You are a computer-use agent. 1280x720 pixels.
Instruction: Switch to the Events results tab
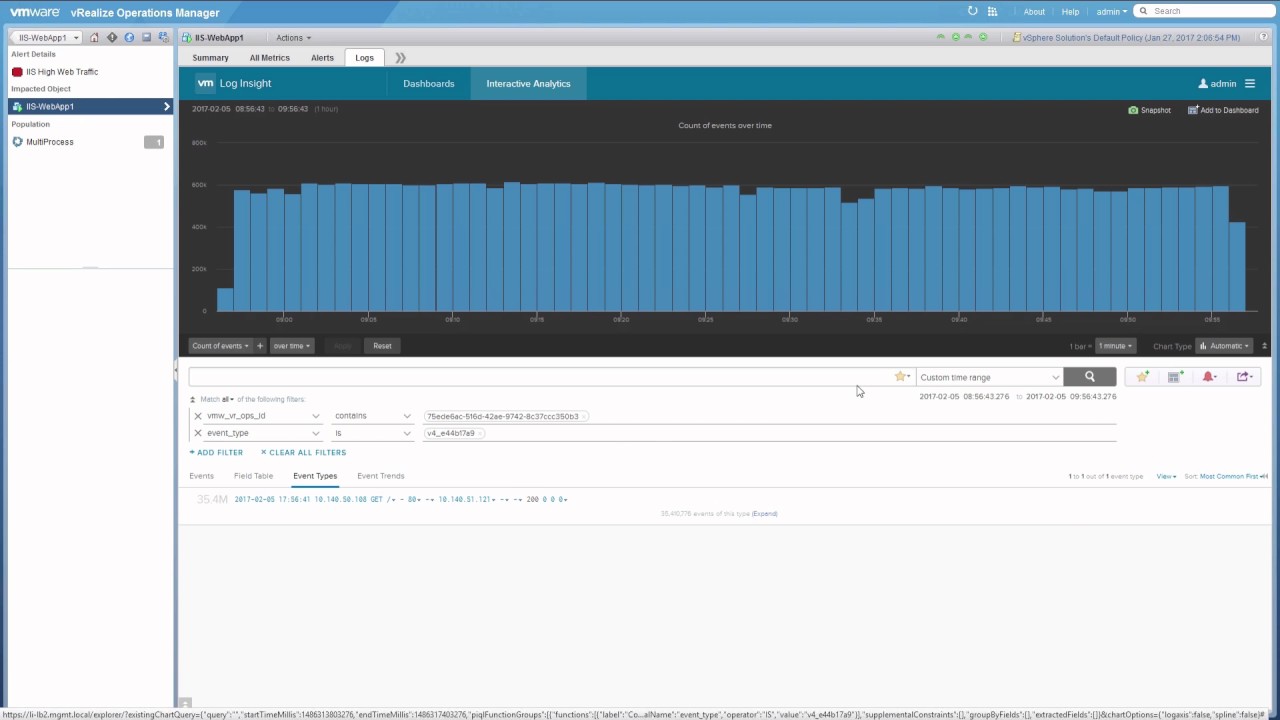(201, 476)
